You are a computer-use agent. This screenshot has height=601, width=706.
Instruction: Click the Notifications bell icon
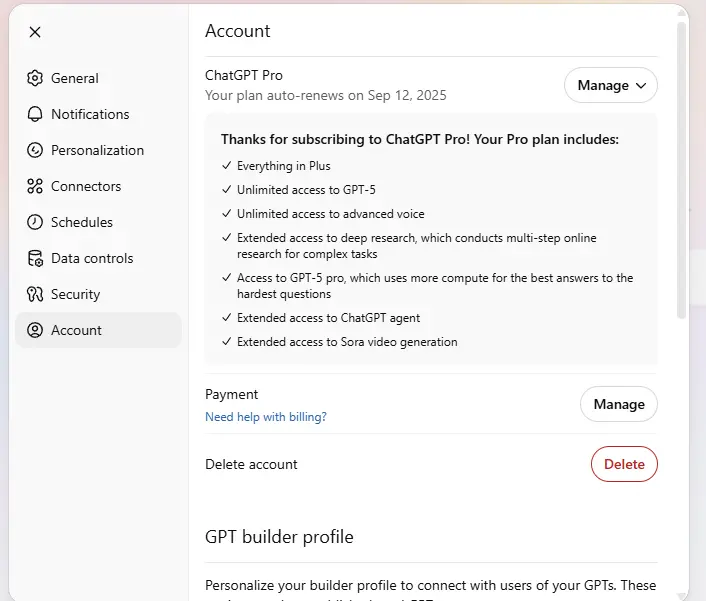pos(35,114)
